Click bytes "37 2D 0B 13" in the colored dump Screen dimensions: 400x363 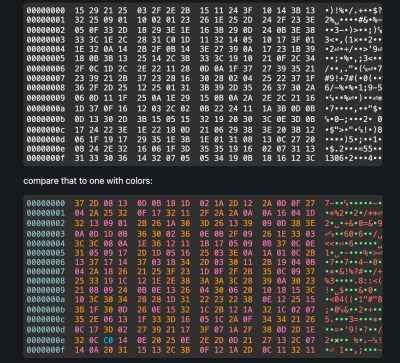coord(101,203)
